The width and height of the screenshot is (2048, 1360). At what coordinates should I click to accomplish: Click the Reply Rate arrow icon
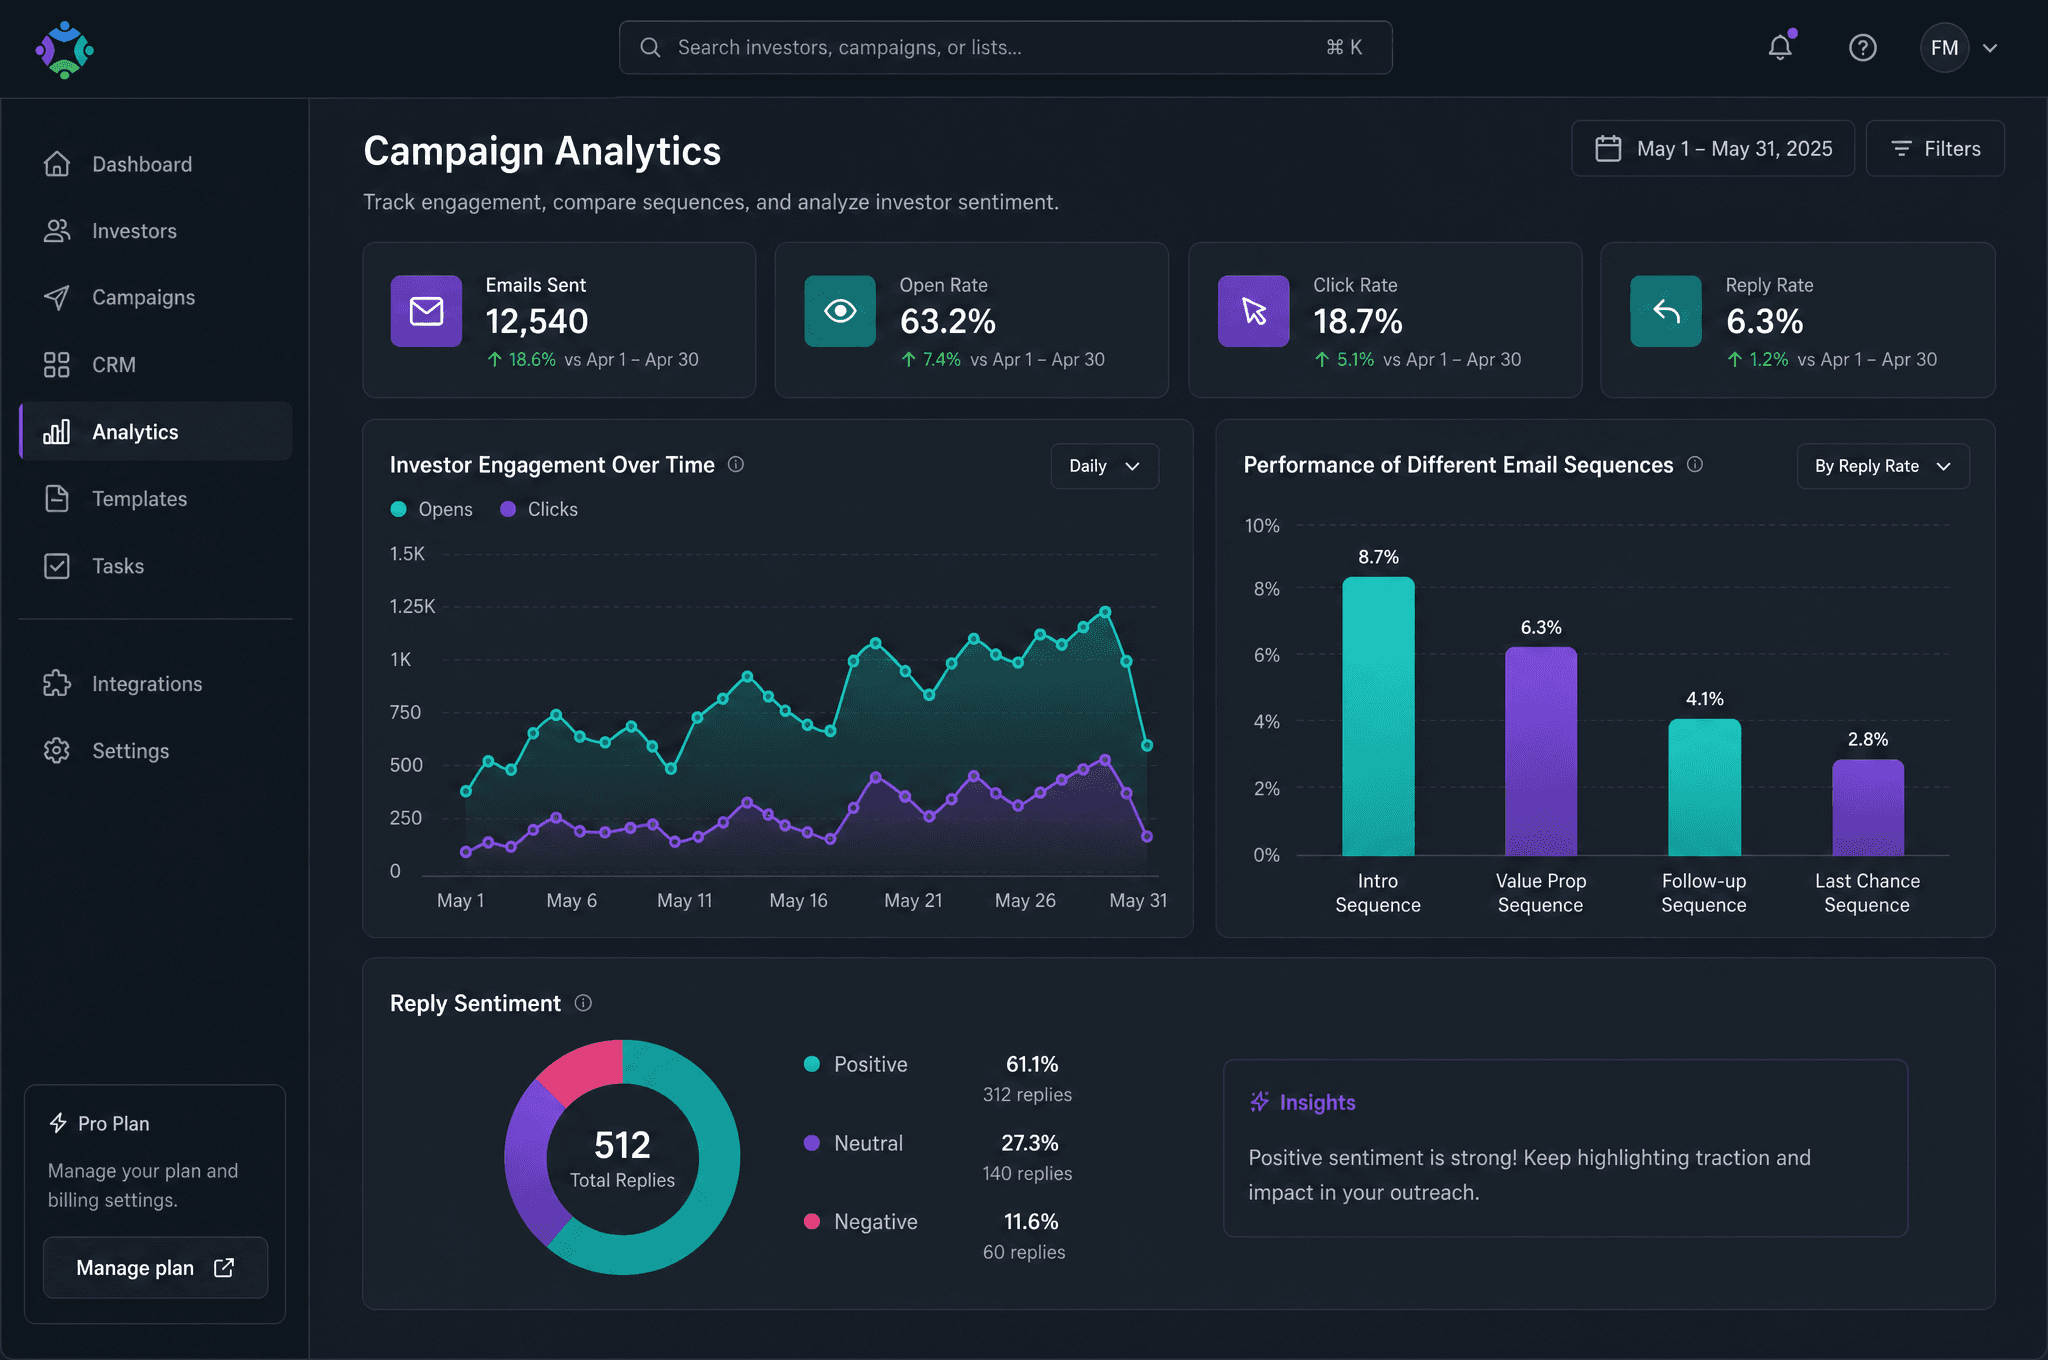coord(1666,311)
